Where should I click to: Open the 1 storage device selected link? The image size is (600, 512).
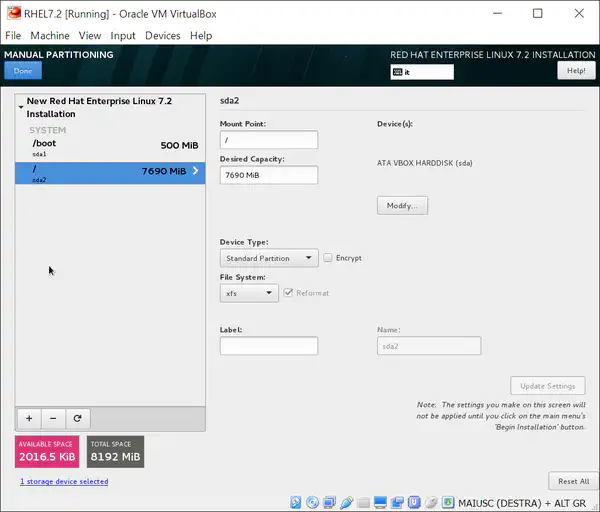(64, 481)
